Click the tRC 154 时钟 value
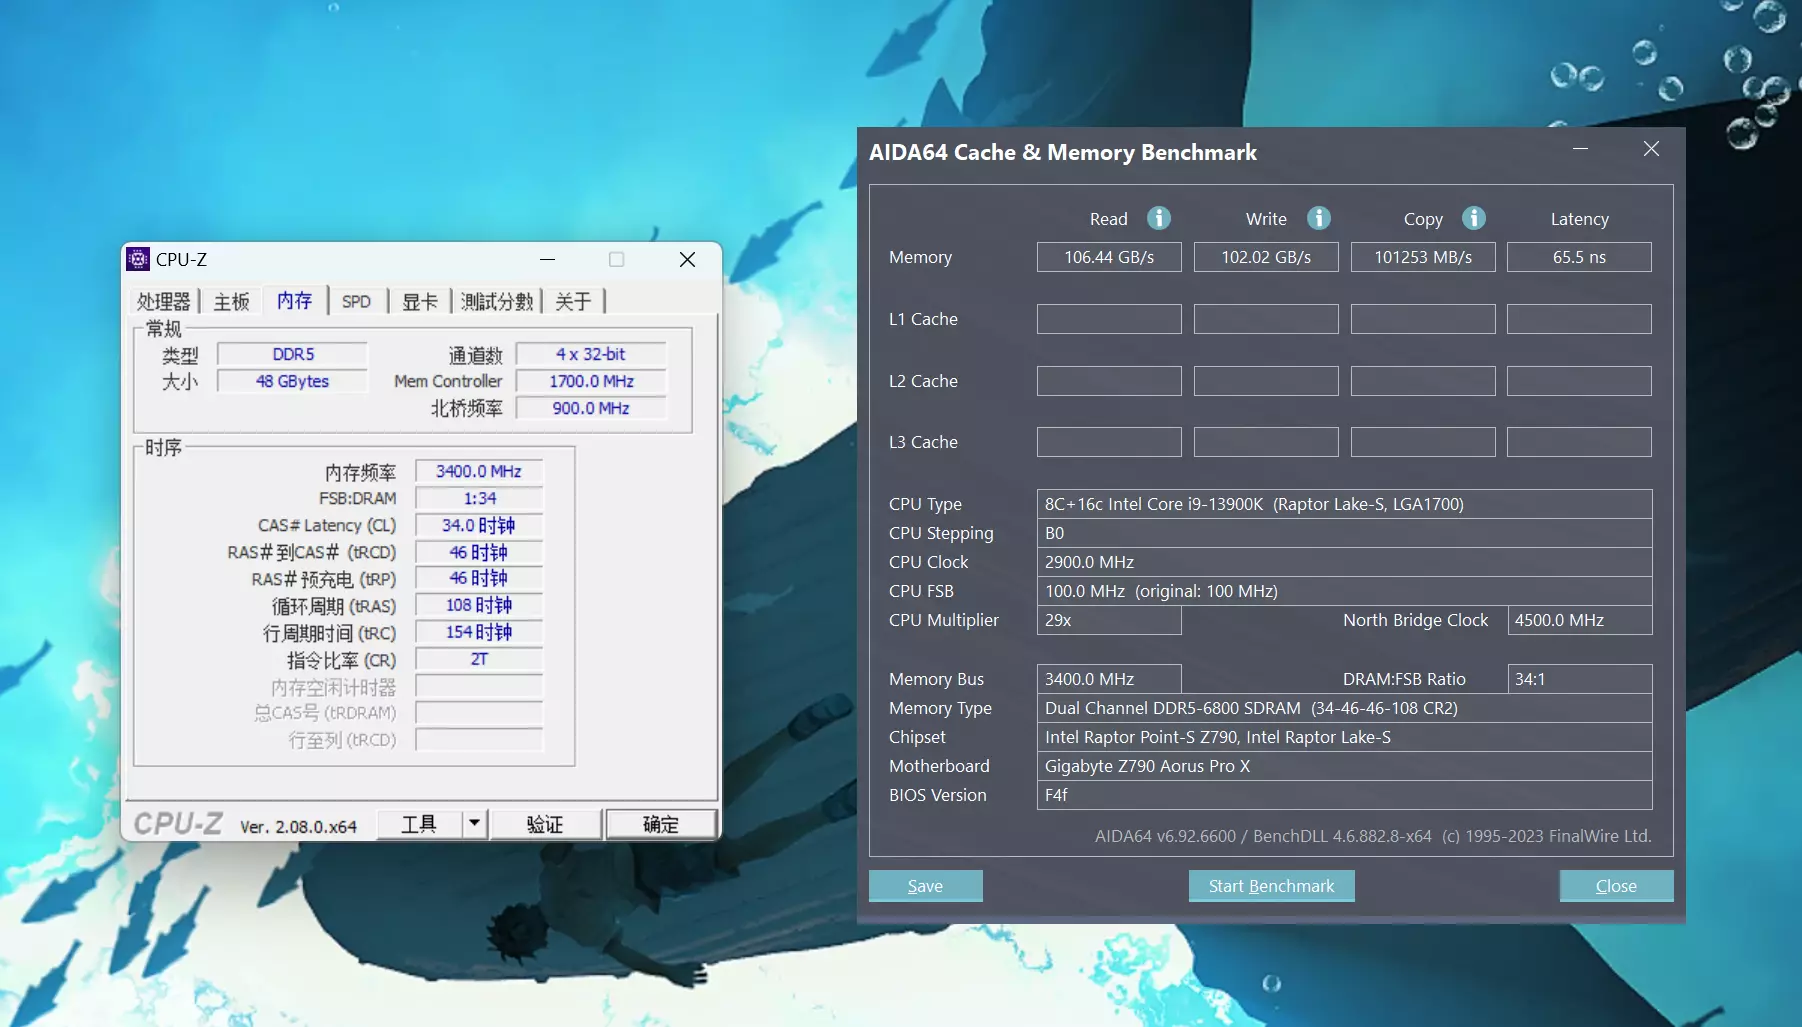The height and width of the screenshot is (1027, 1802). coord(479,632)
